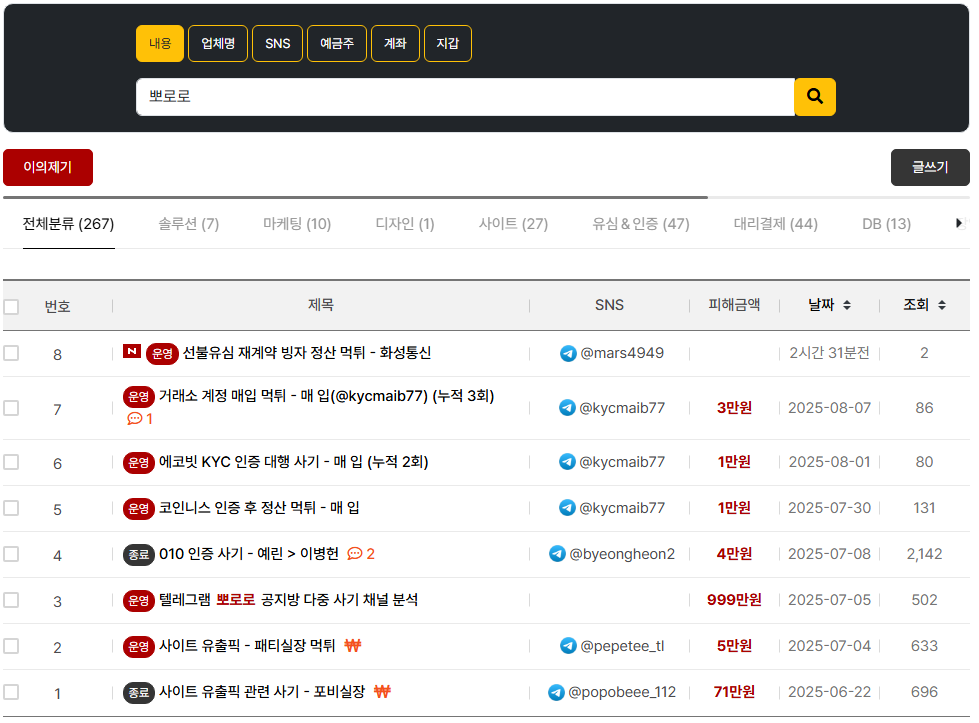Click 종료 badge on 010 인증 사기 post
Viewport: 979px width, 723px height.
click(139, 554)
